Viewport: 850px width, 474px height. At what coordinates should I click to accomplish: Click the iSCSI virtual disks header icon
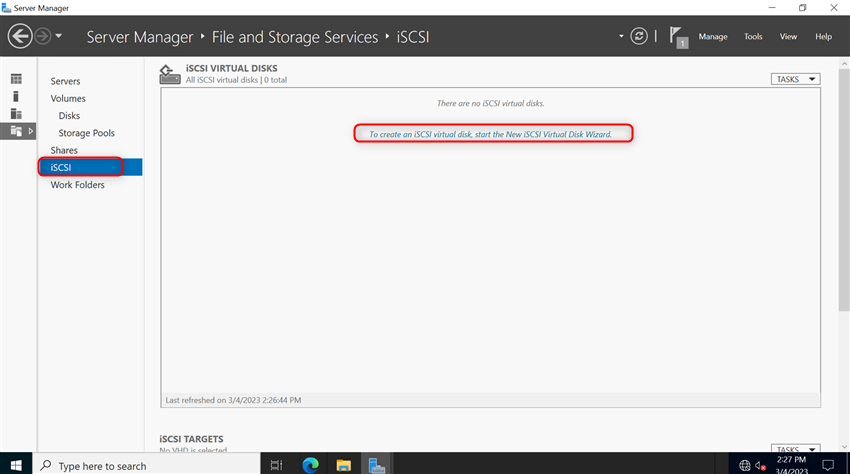[170, 74]
